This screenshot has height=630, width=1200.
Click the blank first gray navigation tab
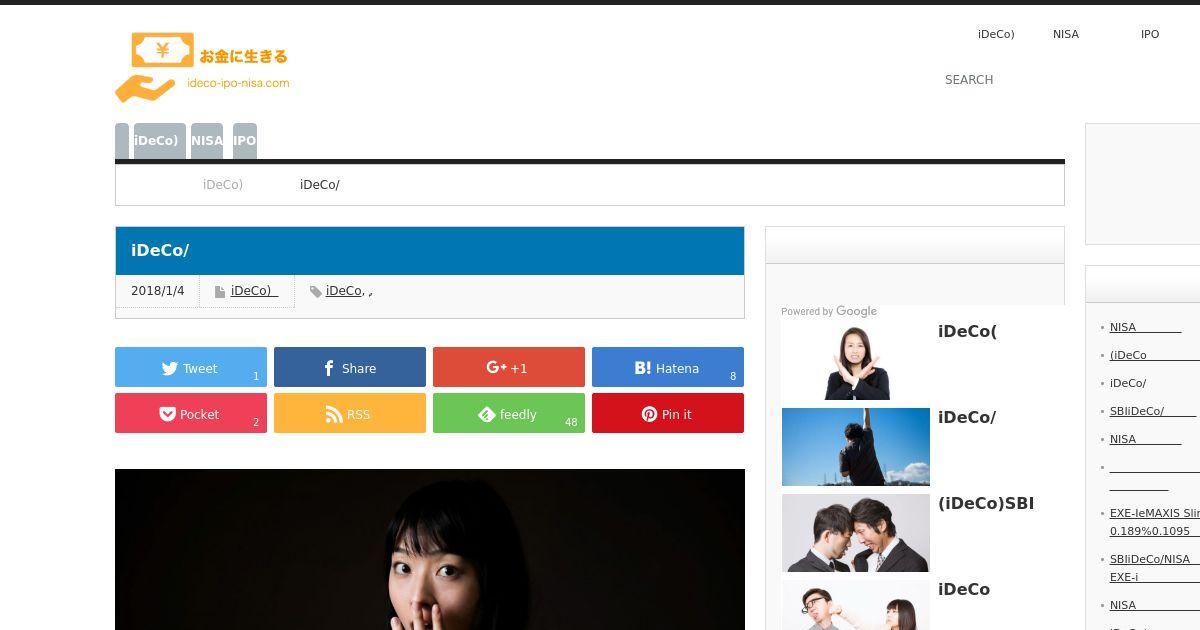tap(122, 141)
